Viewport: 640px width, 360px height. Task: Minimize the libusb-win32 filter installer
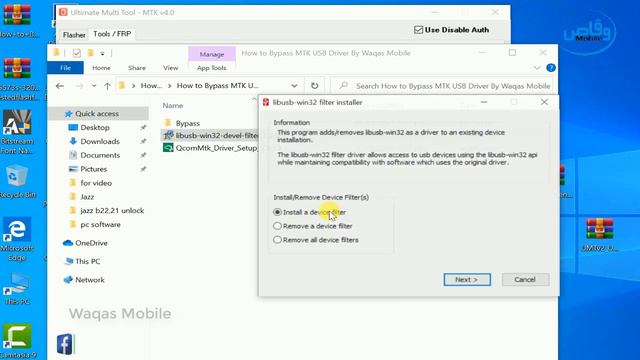coord(484,102)
